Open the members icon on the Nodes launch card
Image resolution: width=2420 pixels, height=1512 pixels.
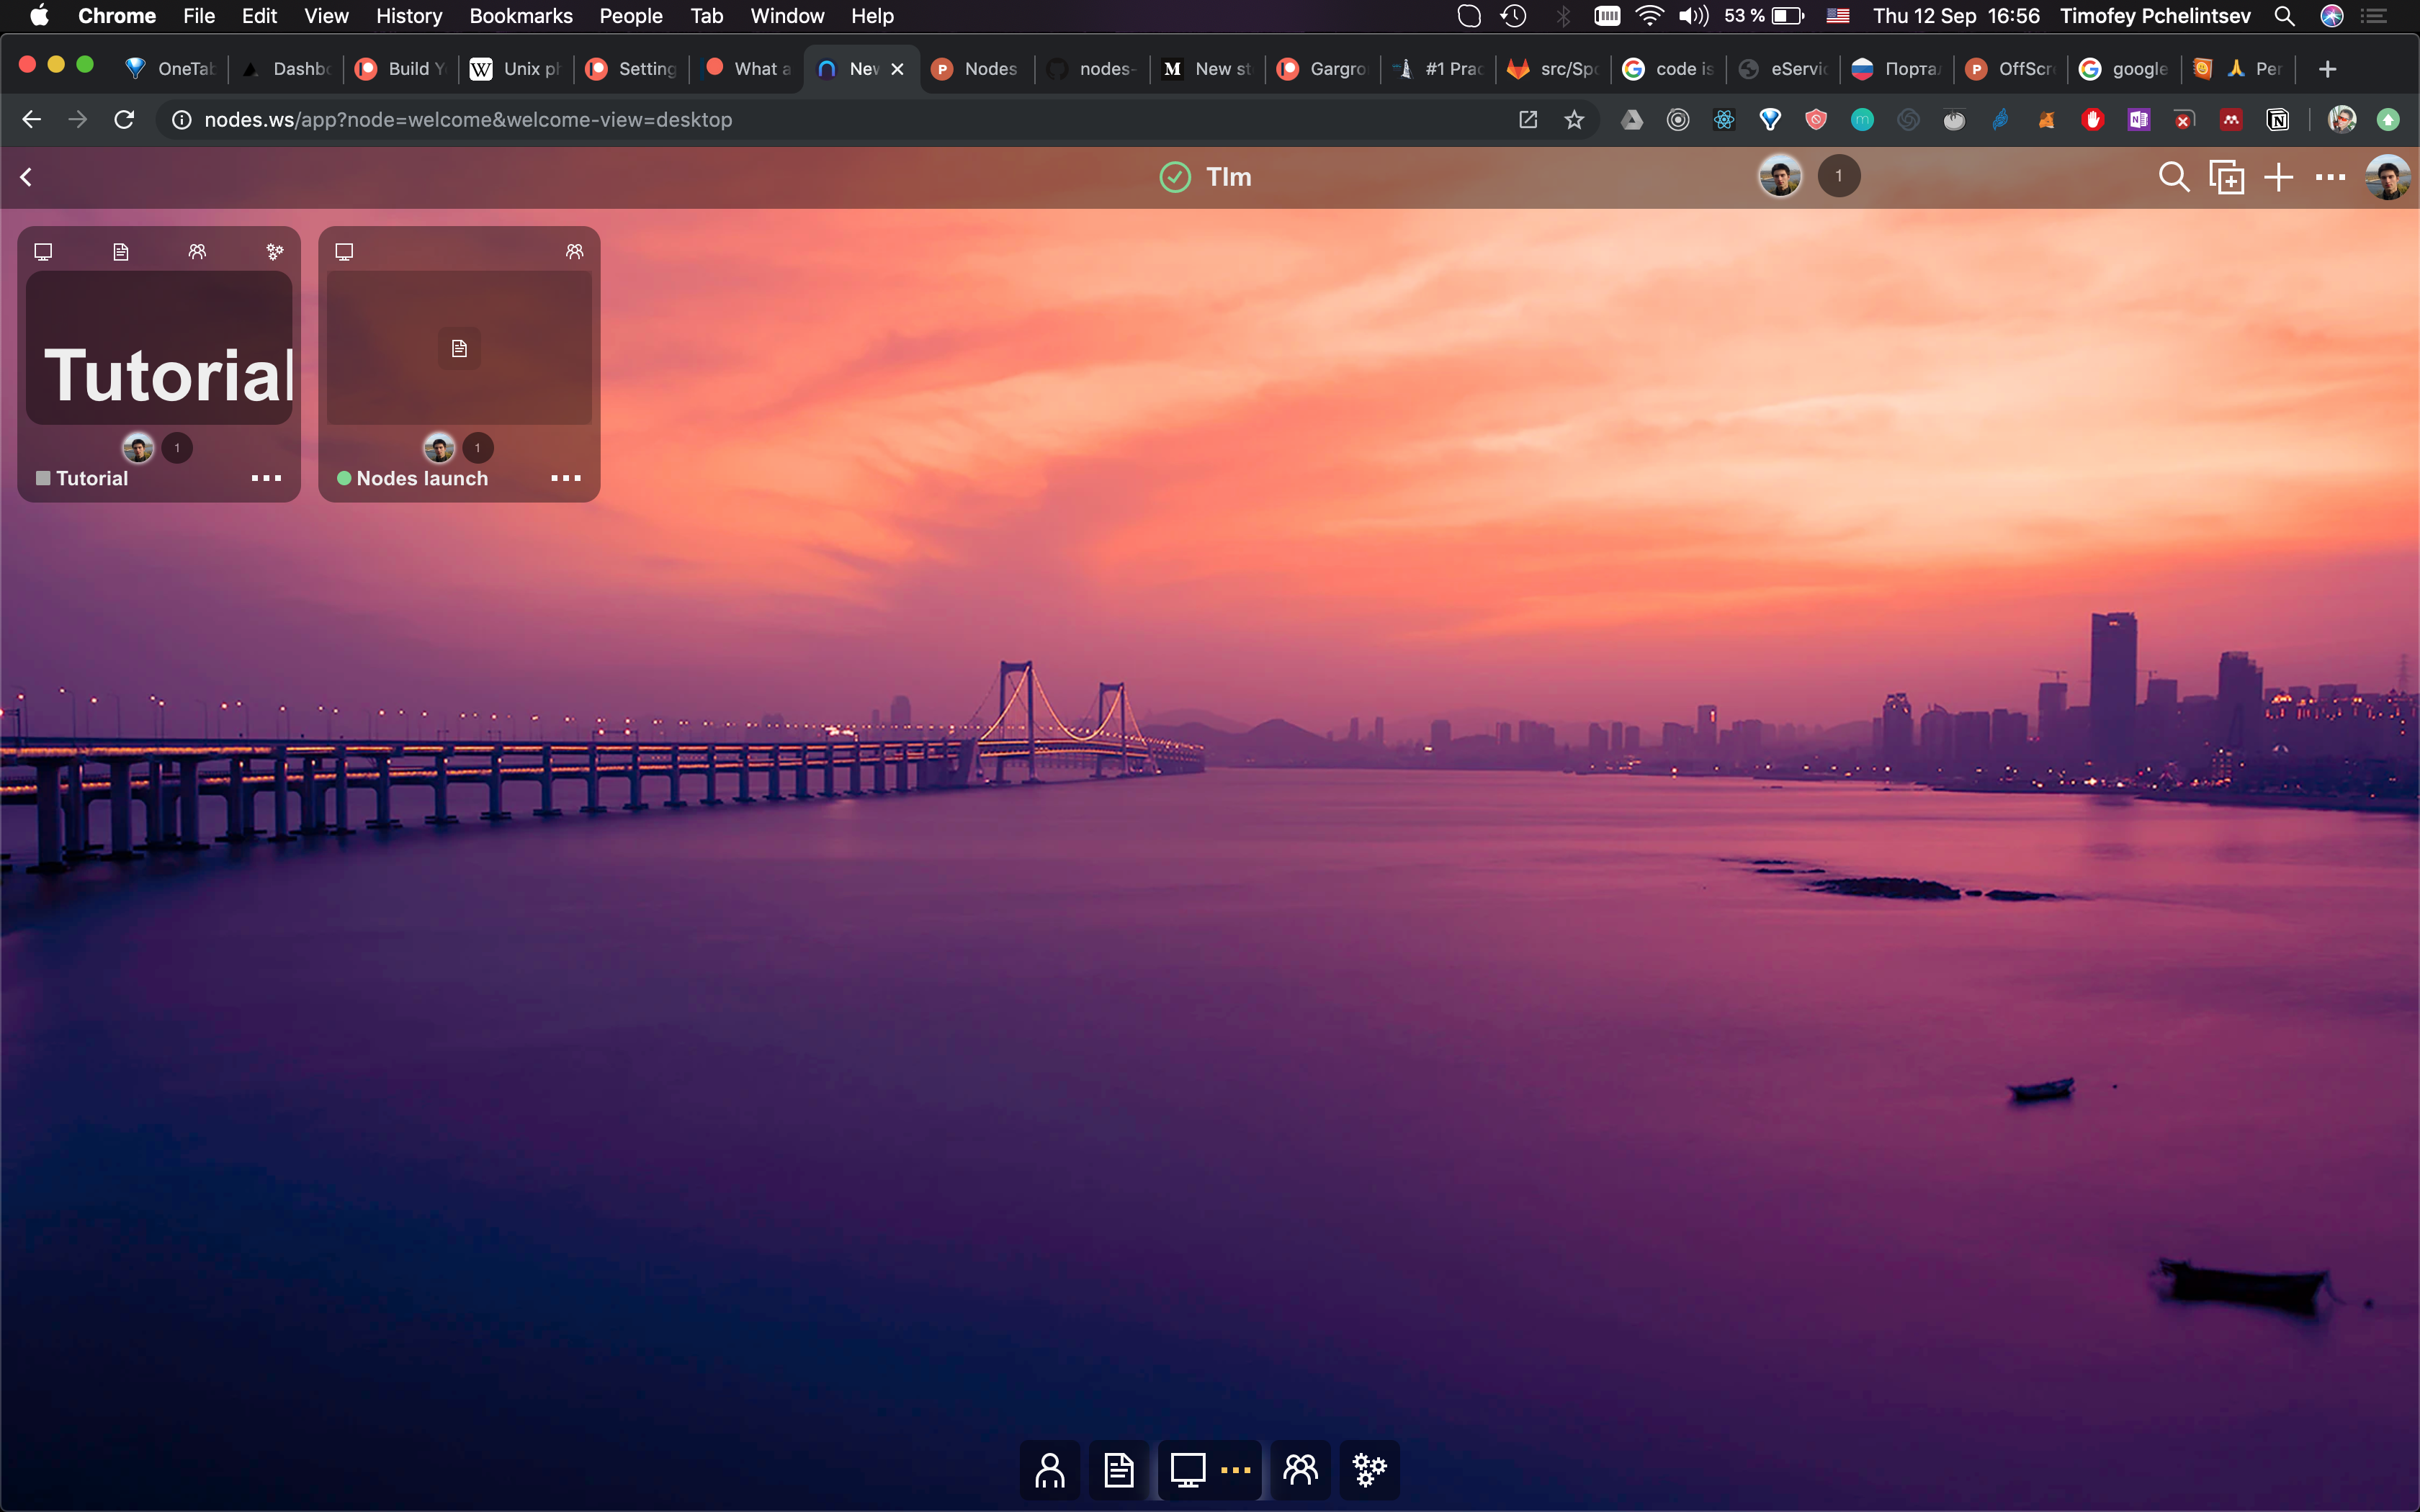[573, 251]
